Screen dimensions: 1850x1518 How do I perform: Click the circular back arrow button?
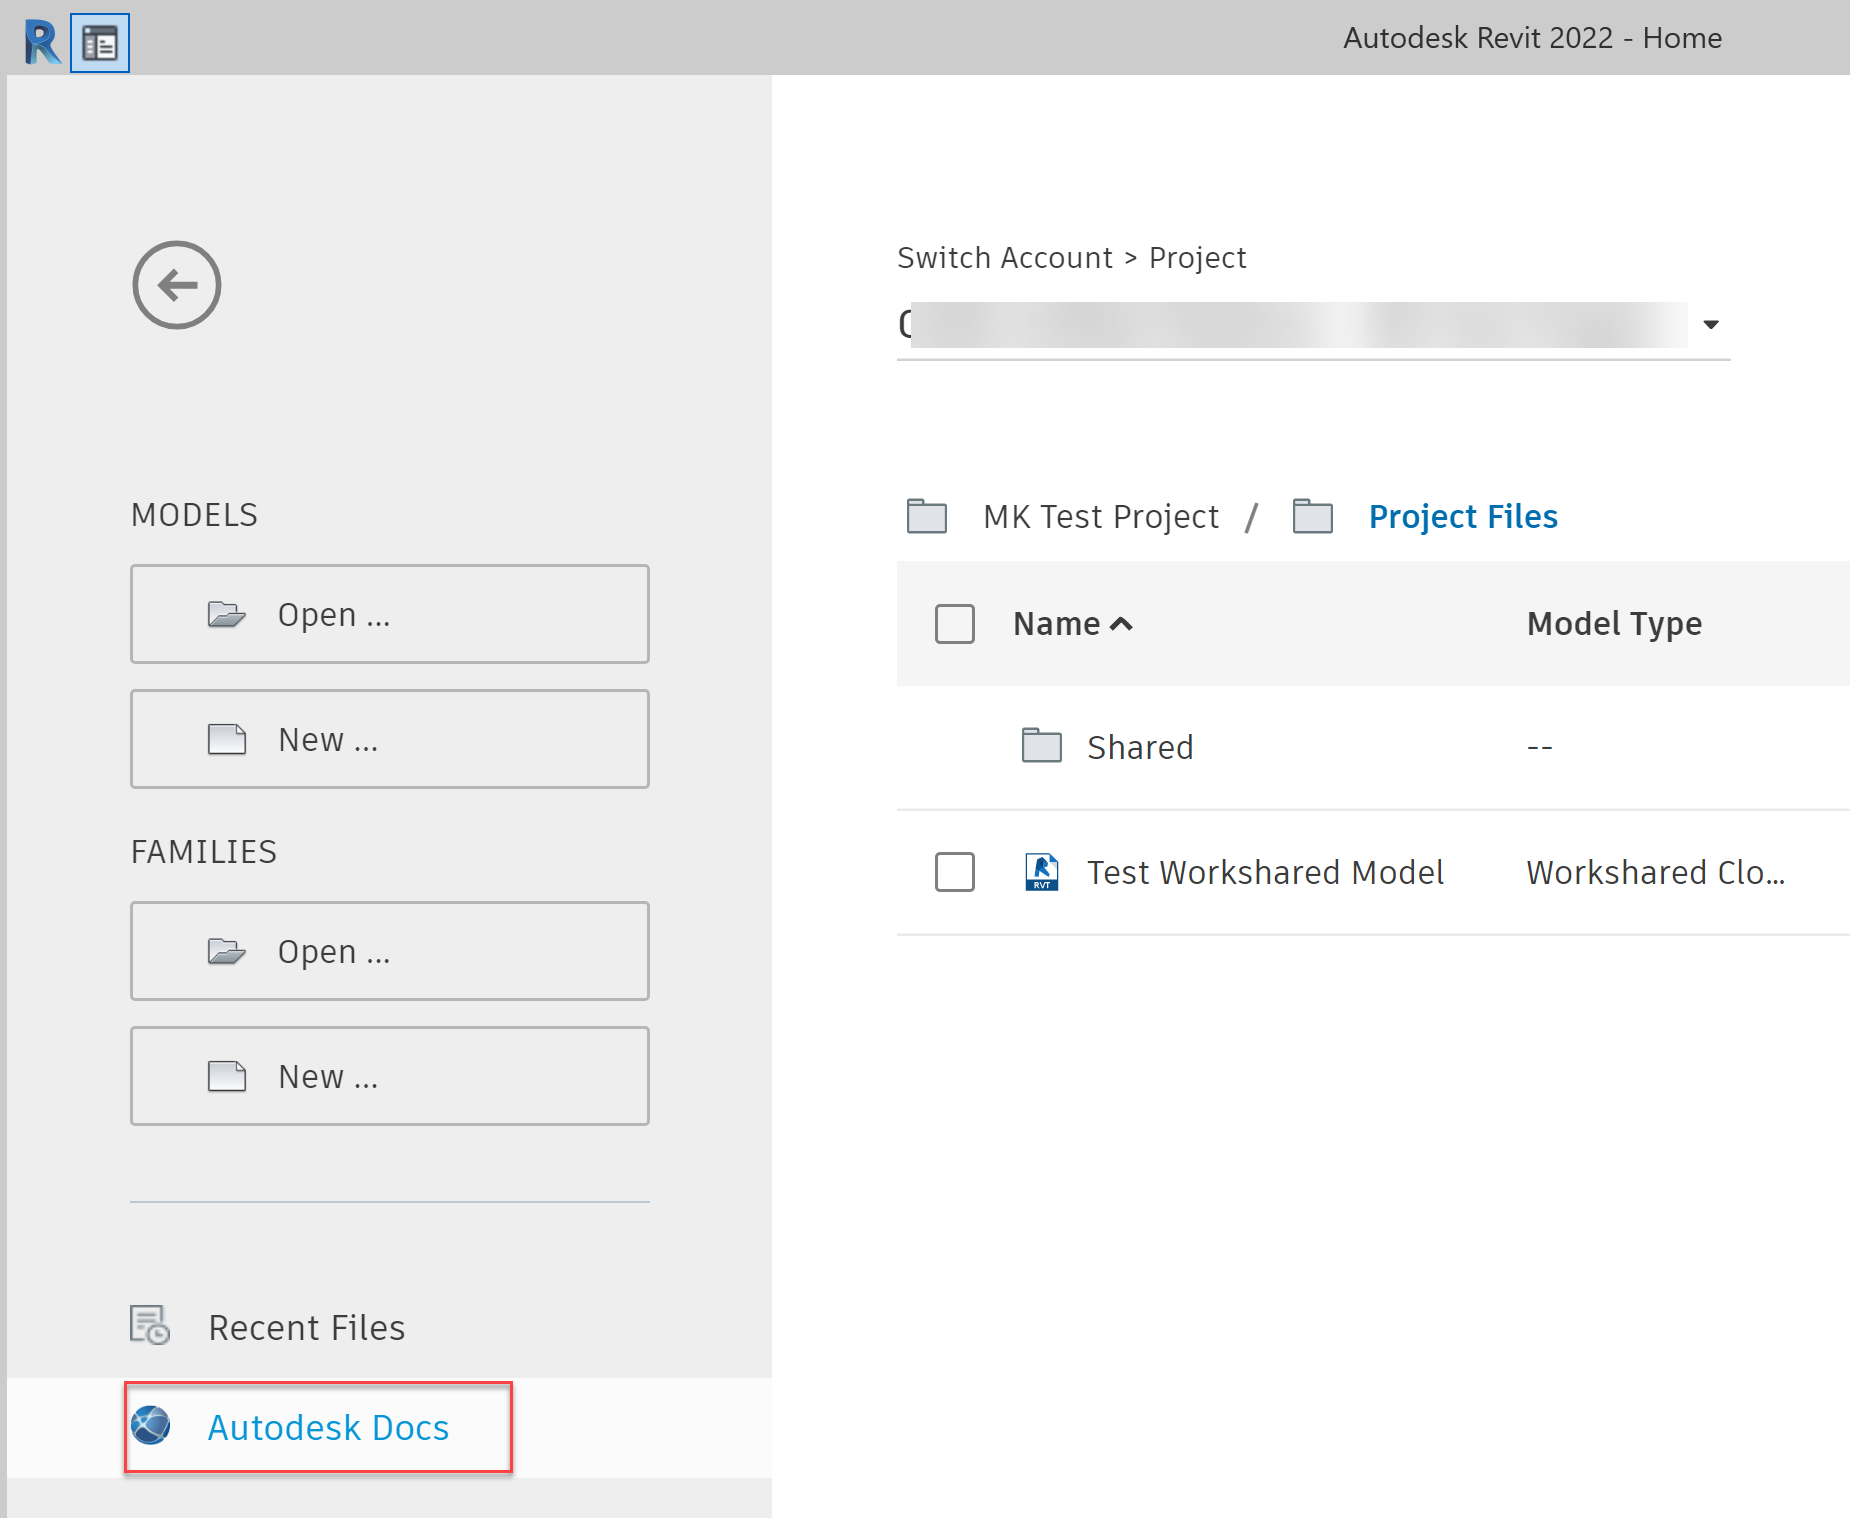click(x=177, y=285)
